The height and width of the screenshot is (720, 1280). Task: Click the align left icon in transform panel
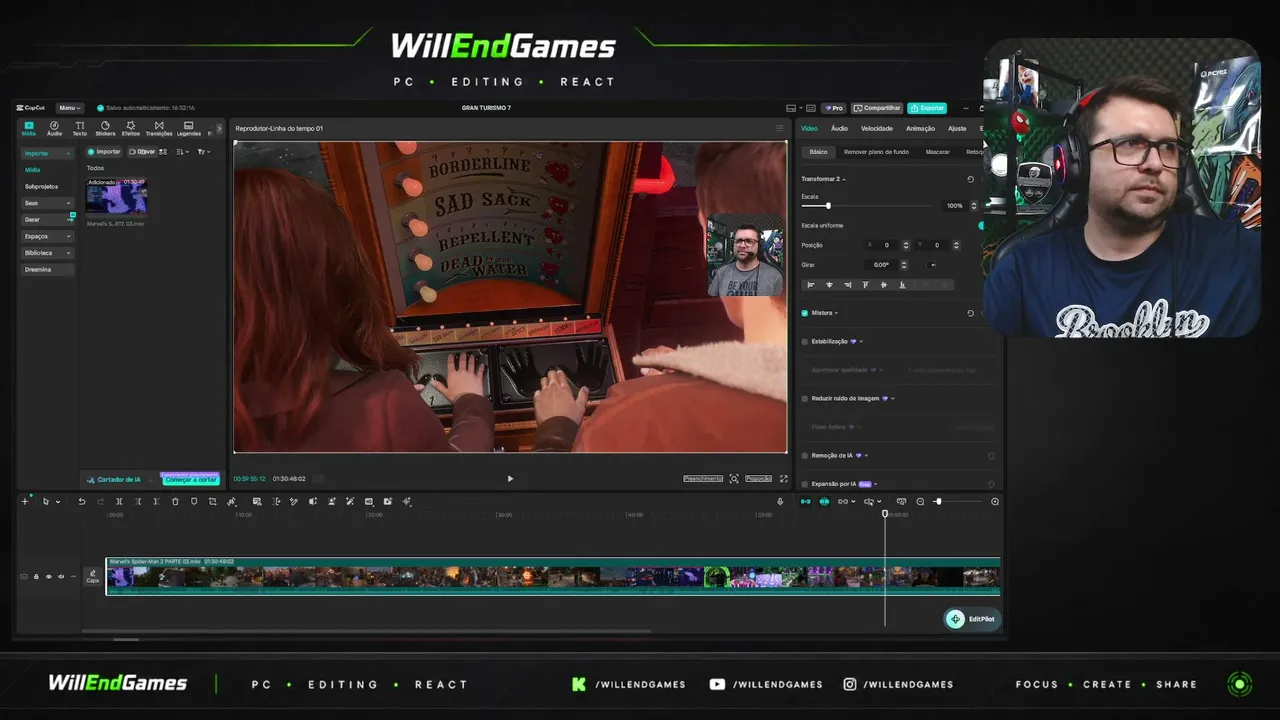[x=811, y=285]
